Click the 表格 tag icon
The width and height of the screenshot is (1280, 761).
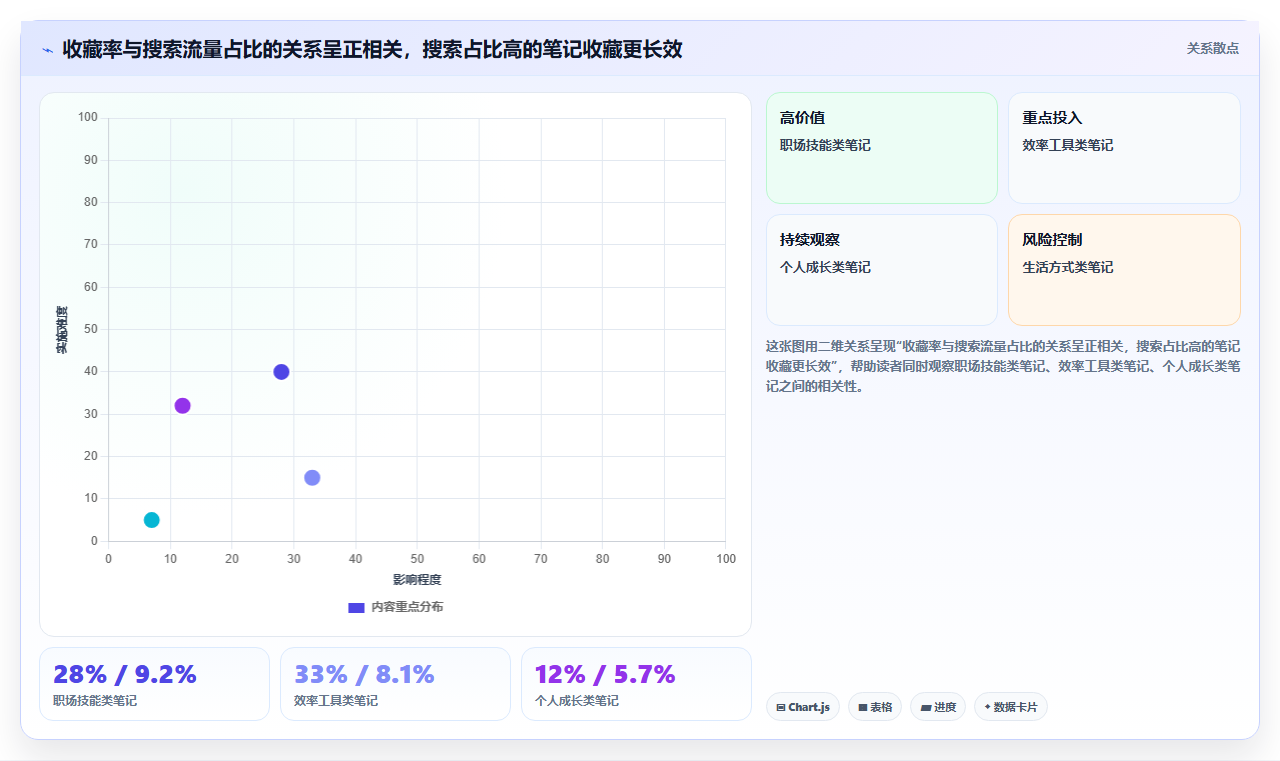click(x=863, y=707)
